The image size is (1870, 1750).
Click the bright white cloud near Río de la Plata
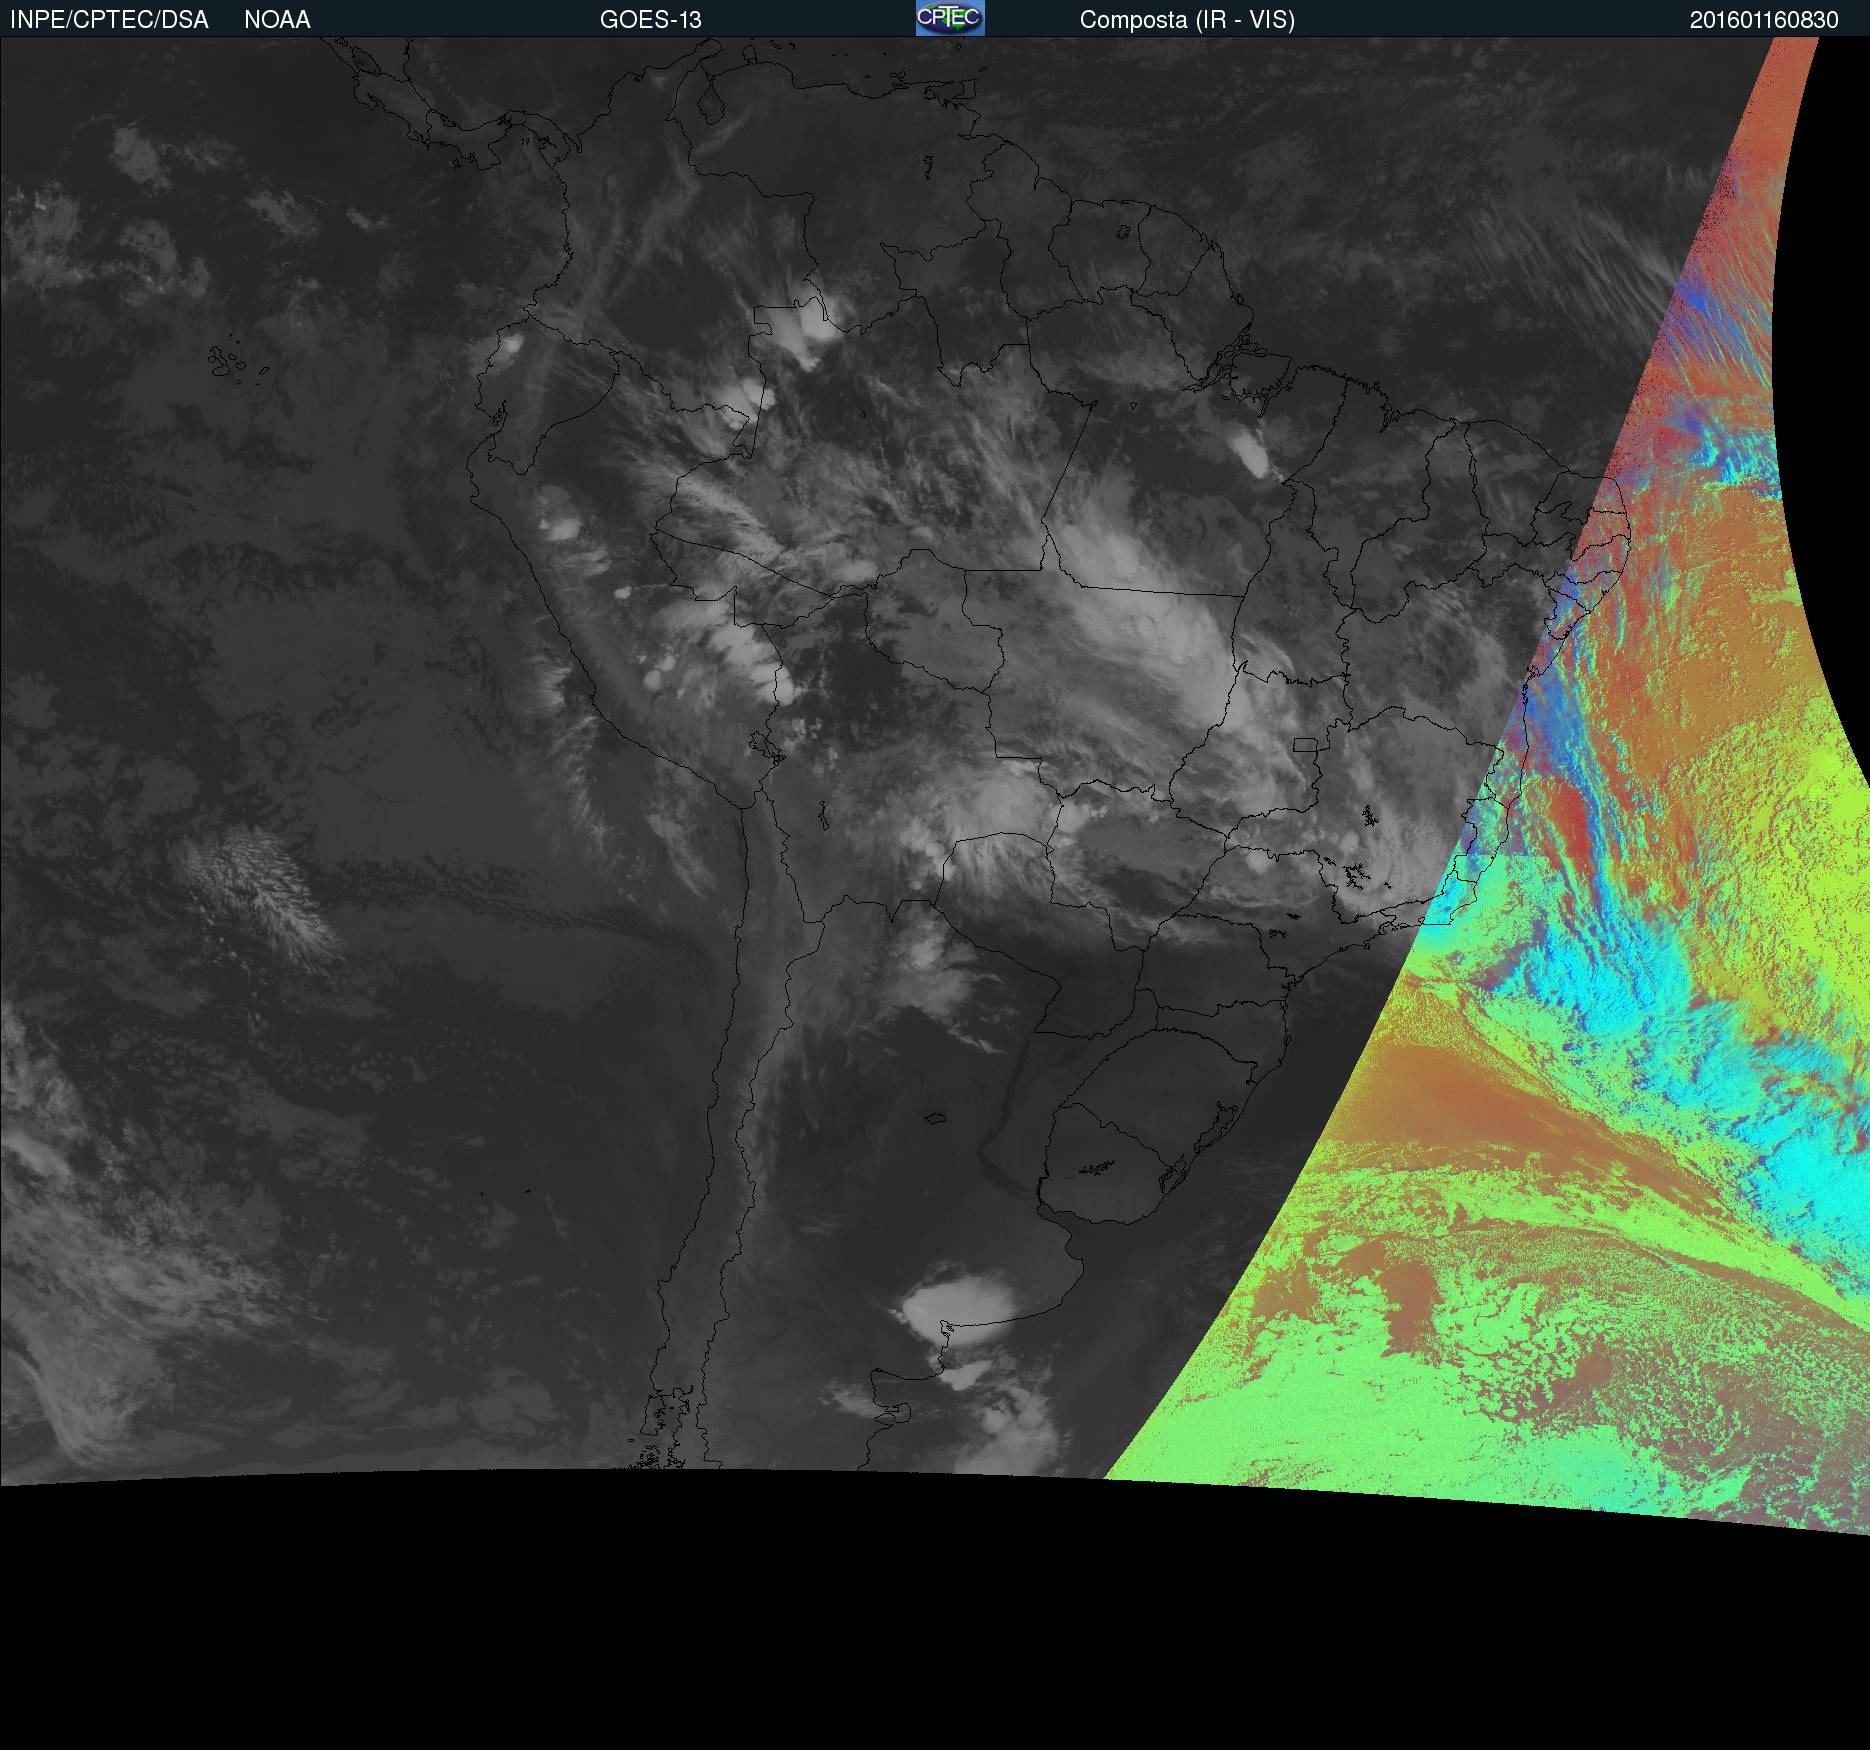coord(957,1303)
